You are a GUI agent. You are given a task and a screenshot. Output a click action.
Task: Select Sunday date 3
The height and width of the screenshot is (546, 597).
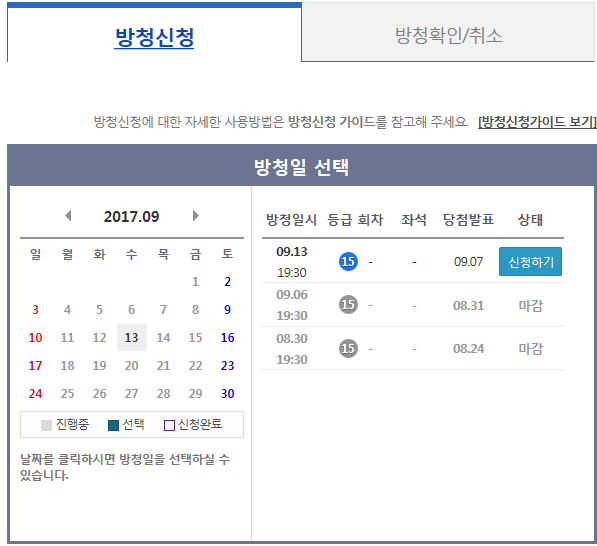[35, 310]
